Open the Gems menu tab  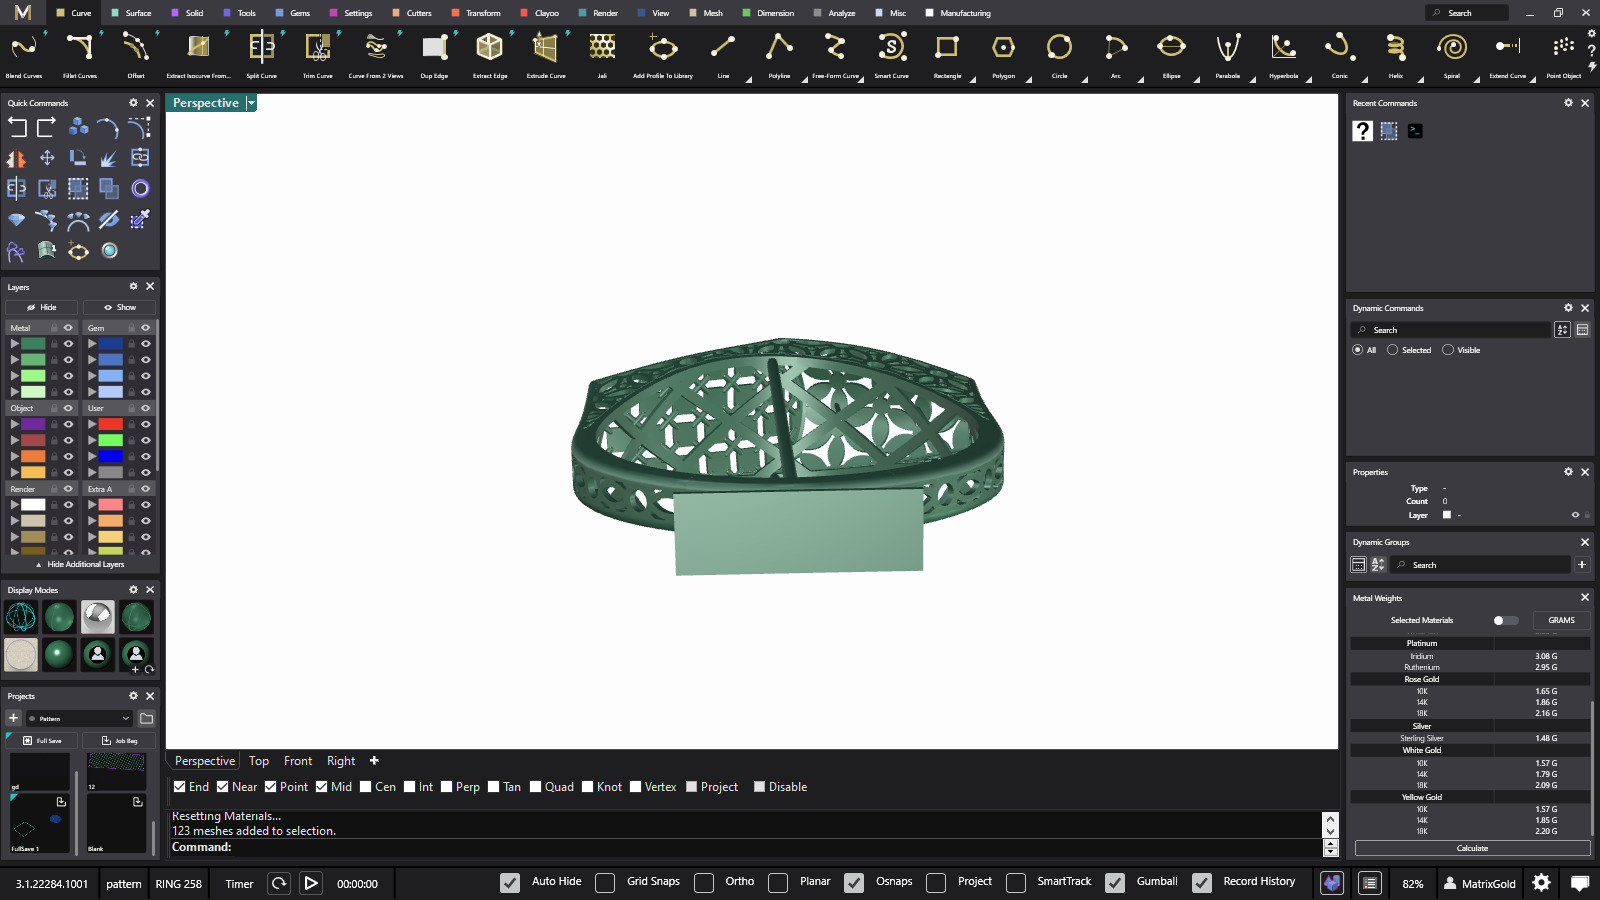293,13
